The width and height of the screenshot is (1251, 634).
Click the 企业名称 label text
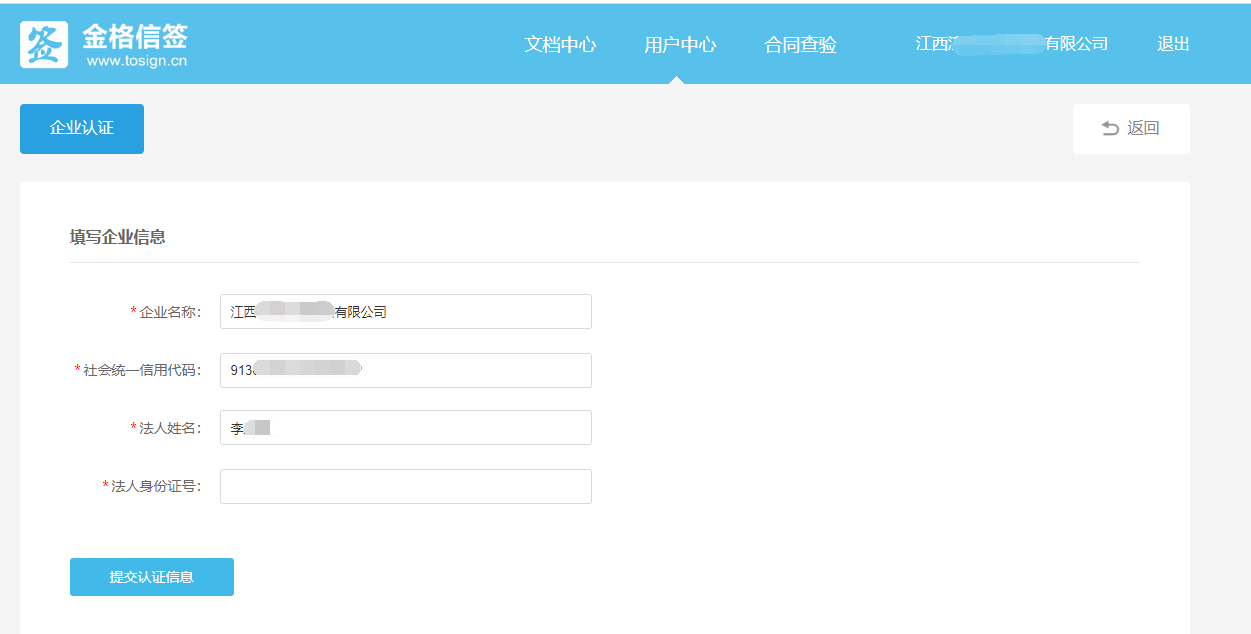tap(169, 312)
